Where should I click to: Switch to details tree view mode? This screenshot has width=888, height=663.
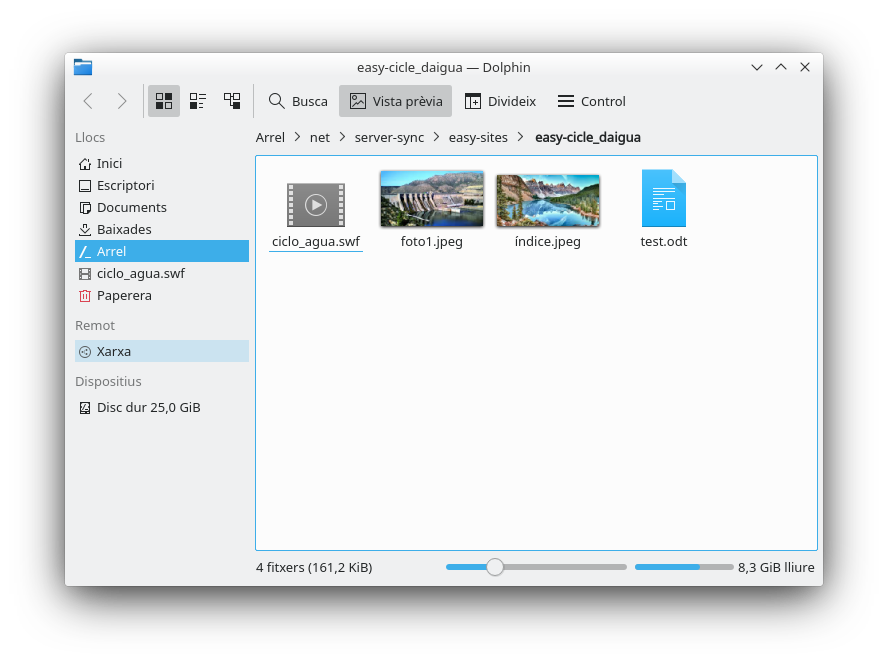(232, 101)
